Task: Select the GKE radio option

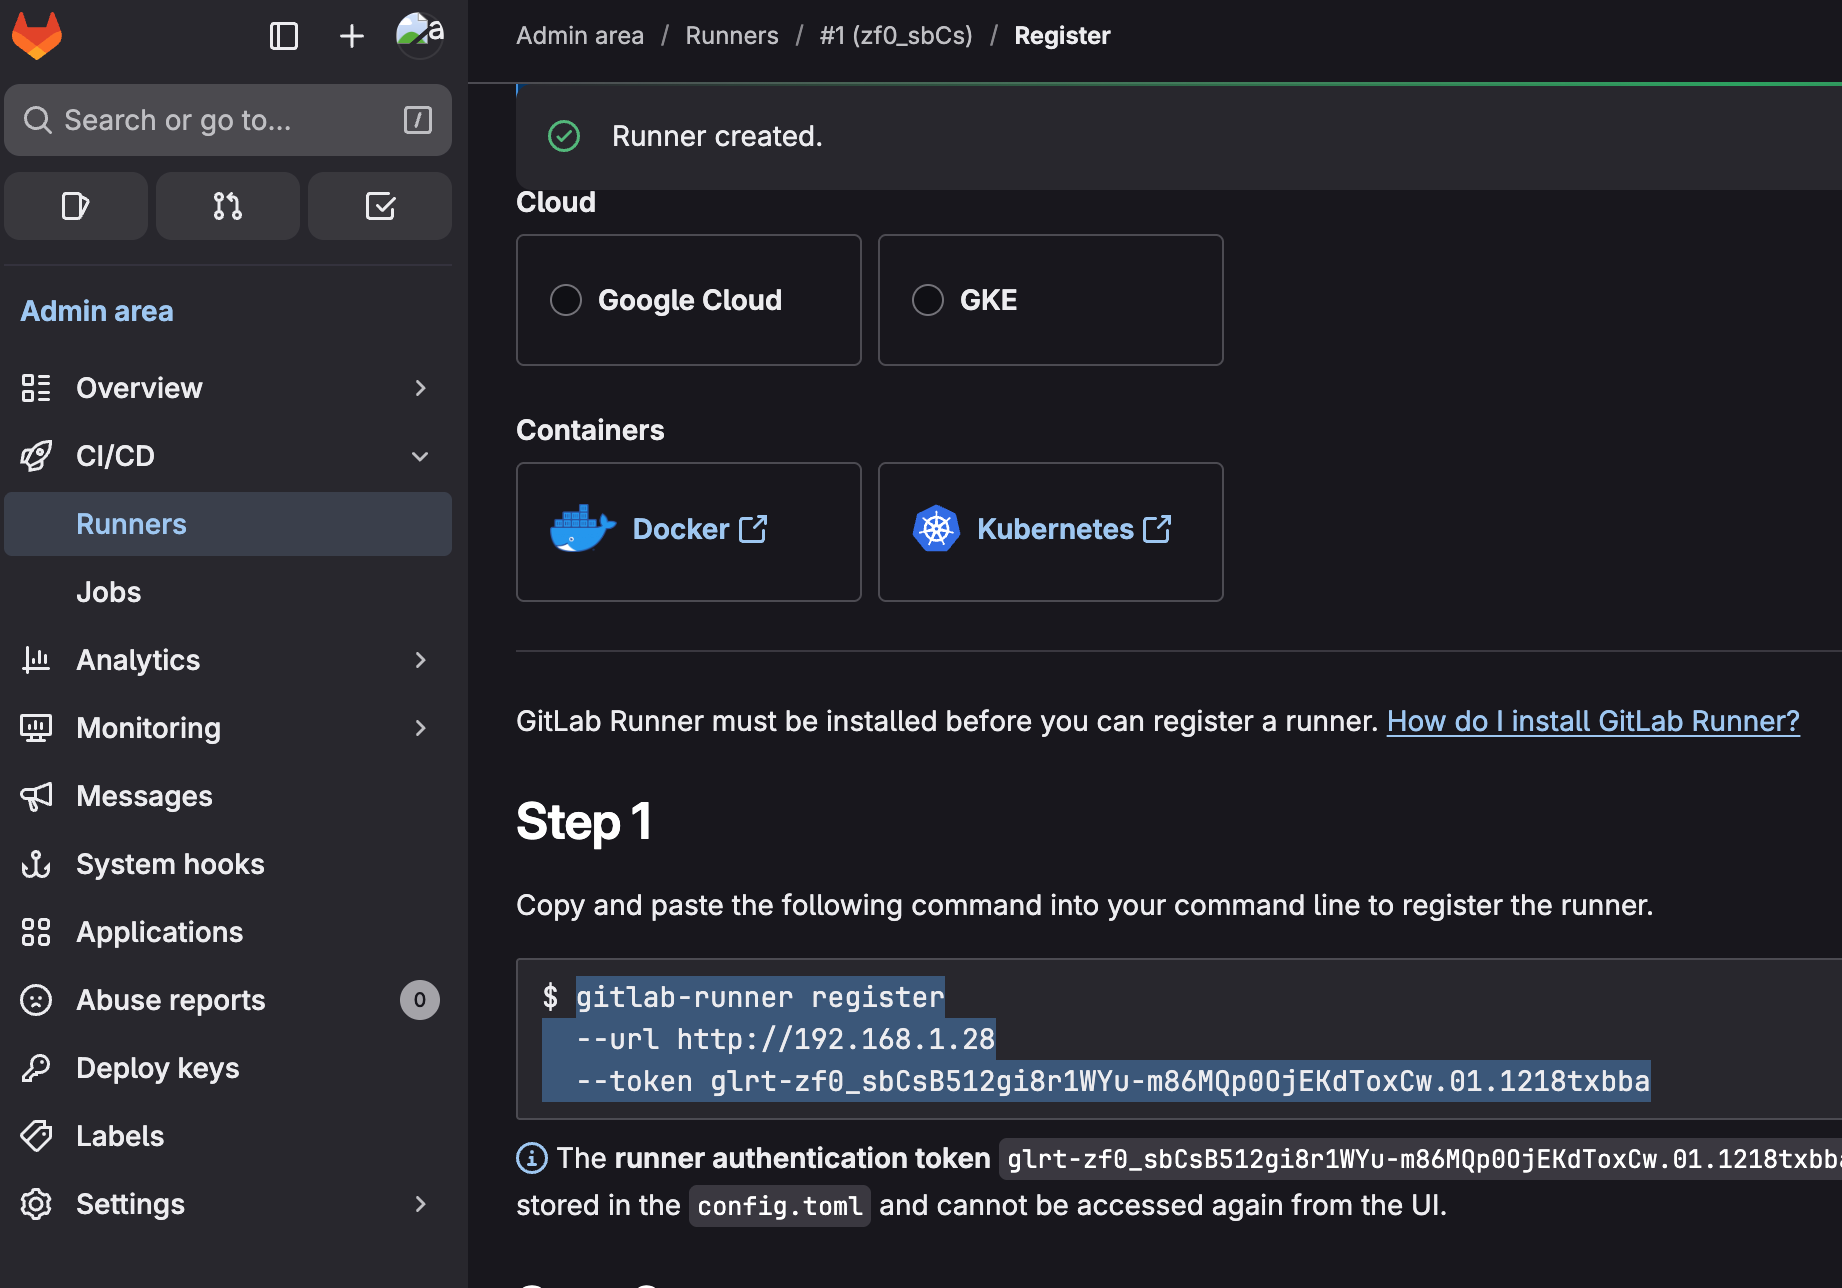Action: click(x=928, y=300)
